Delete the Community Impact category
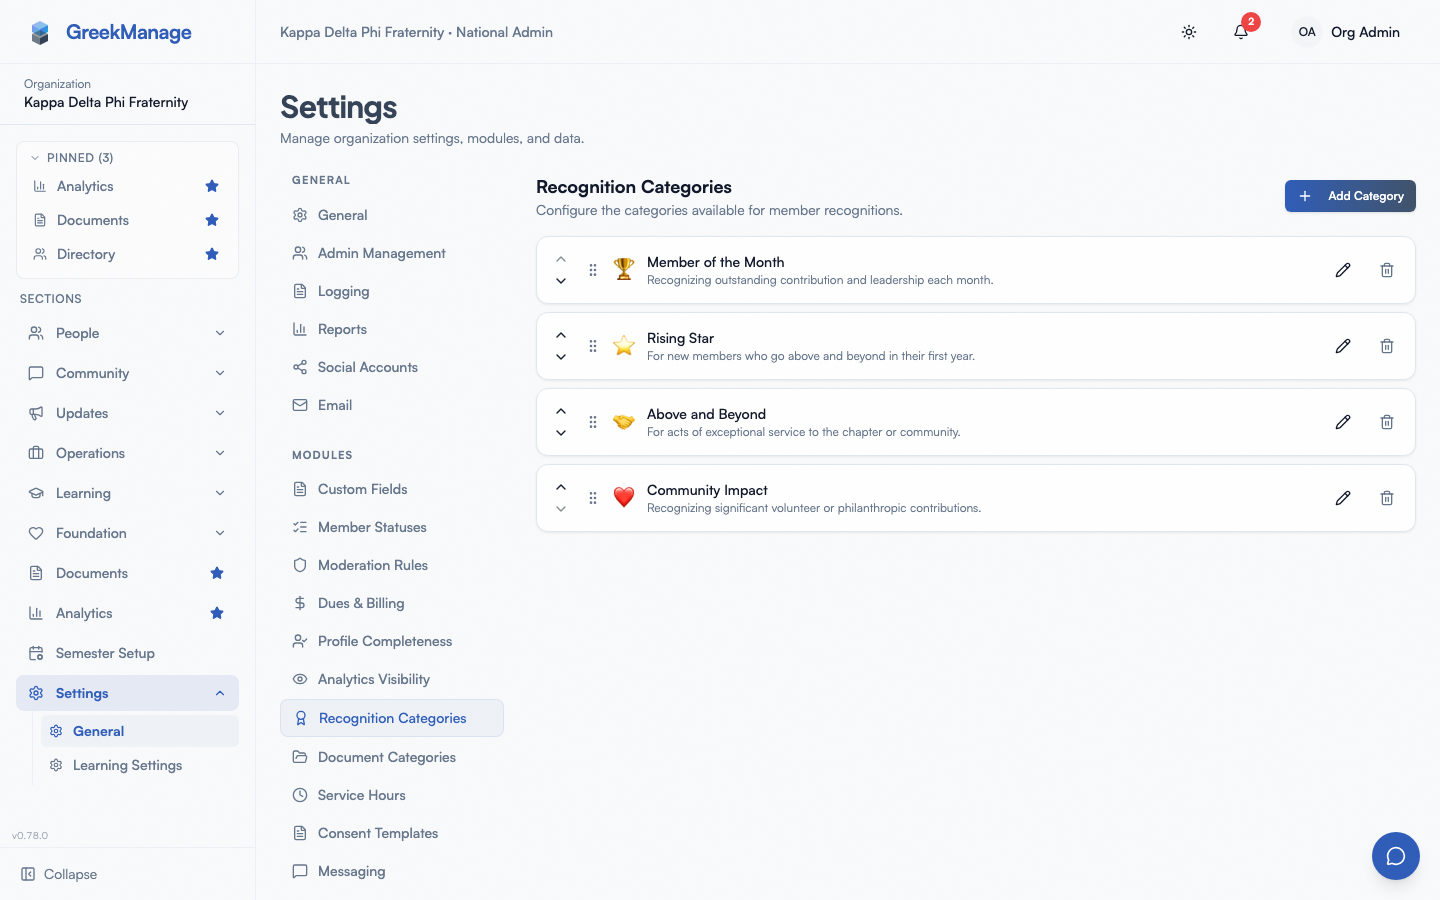The height and width of the screenshot is (900, 1440). [1387, 498]
